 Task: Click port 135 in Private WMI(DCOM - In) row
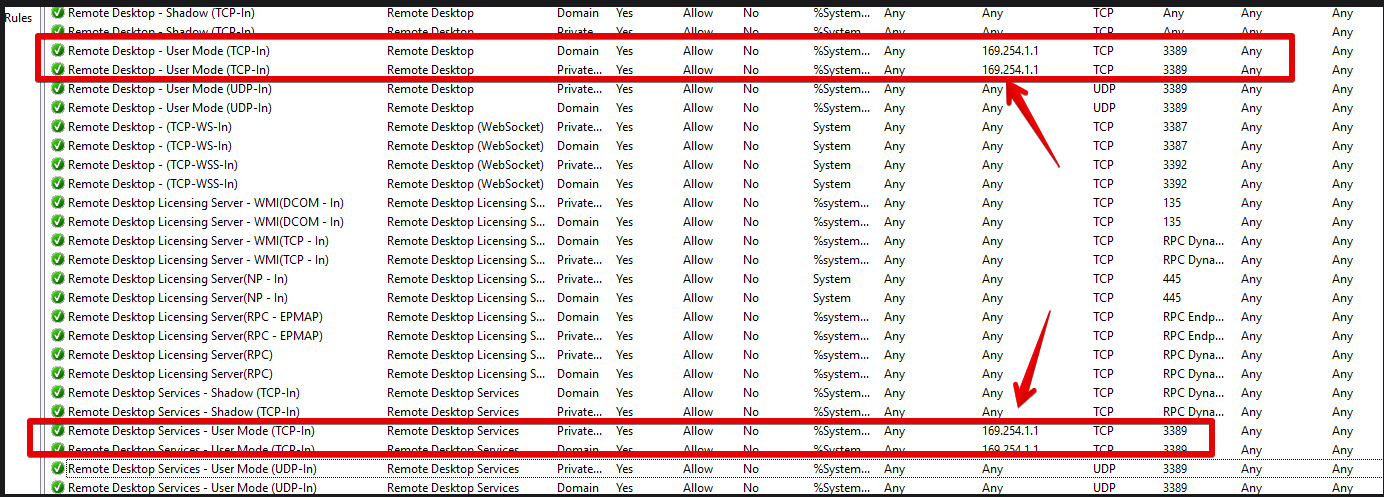coord(1171,203)
